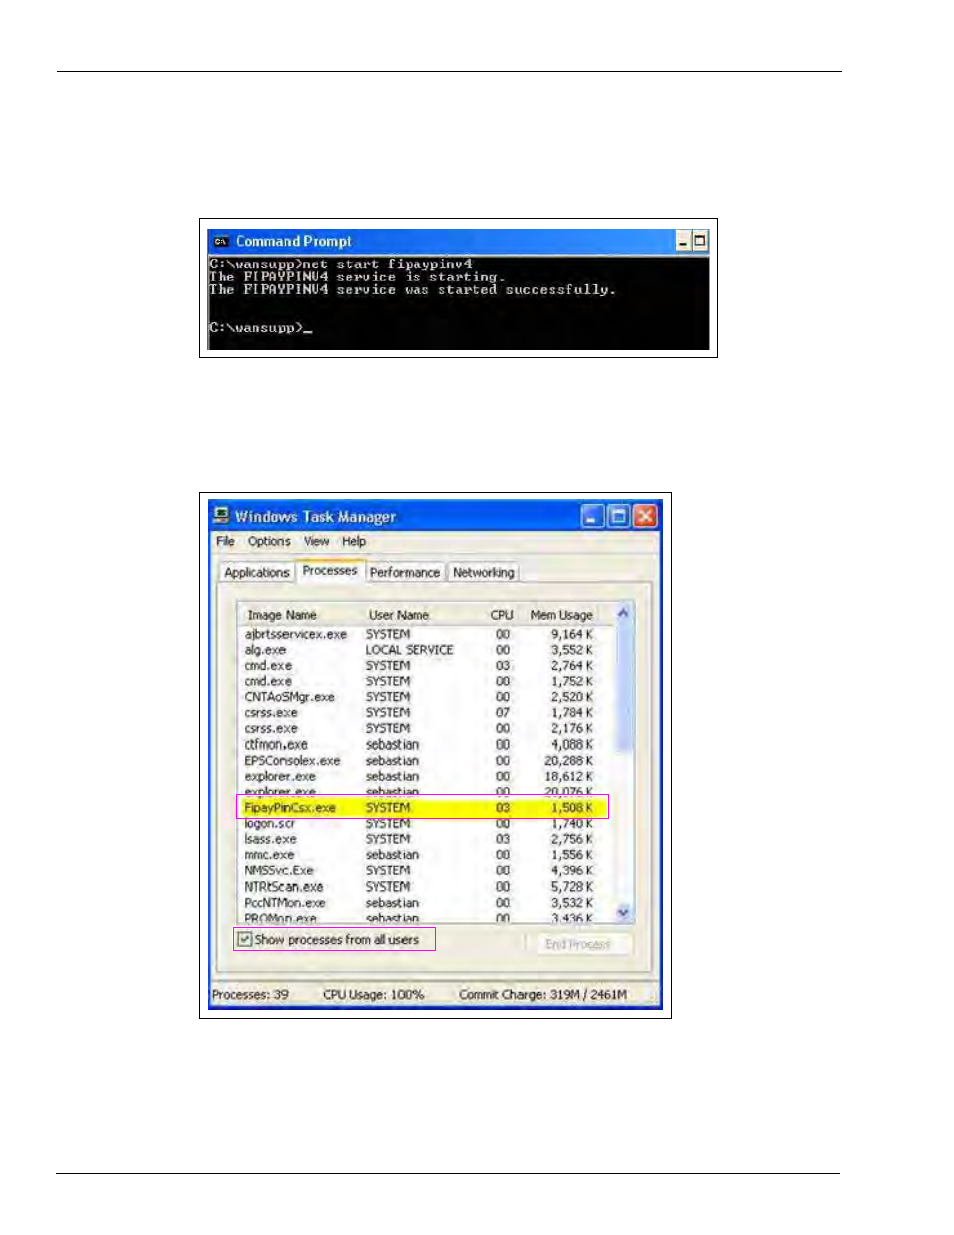The width and height of the screenshot is (954, 1235).
Task: Open the Help menu
Action: [x=354, y=541]
